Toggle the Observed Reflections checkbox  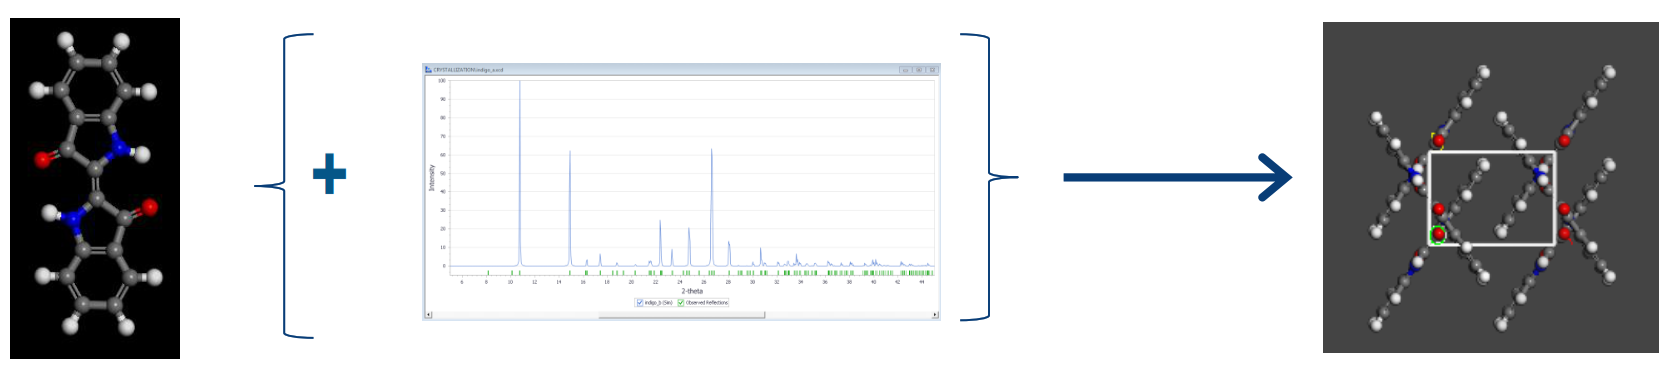coord(681,302)
